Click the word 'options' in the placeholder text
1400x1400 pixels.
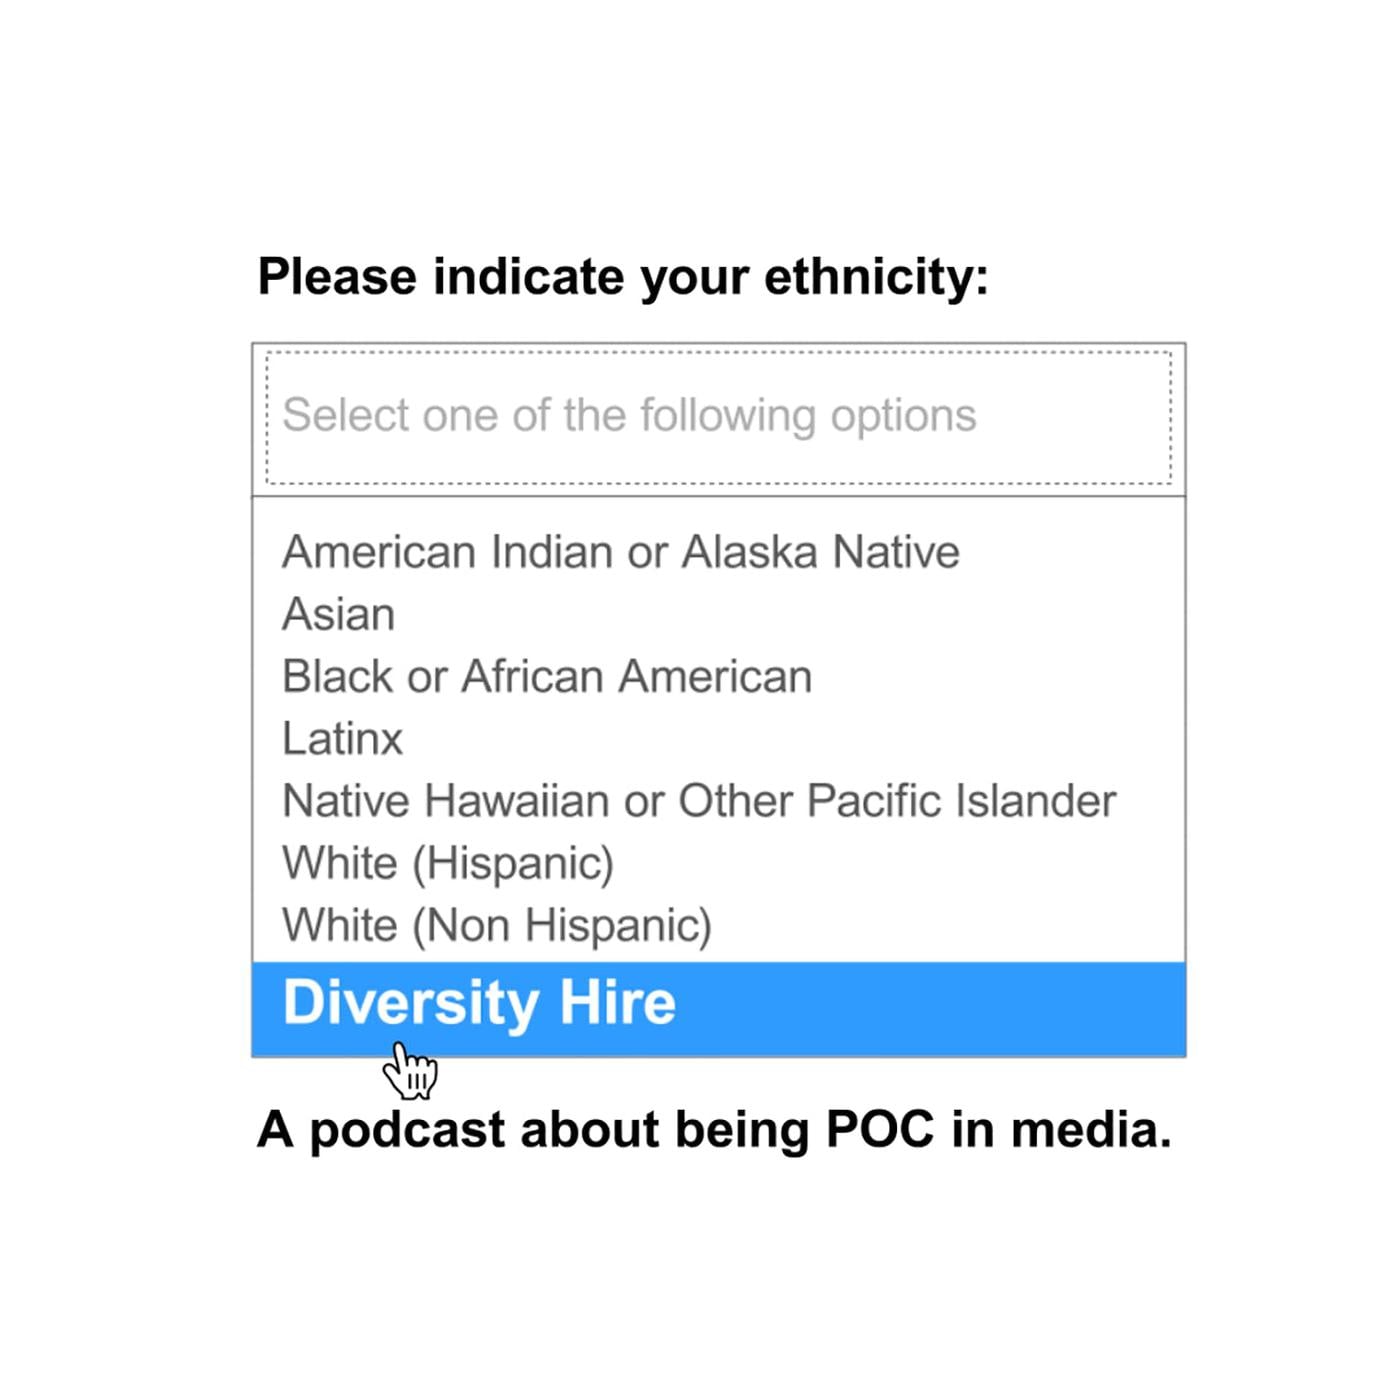tap(903, 417)
